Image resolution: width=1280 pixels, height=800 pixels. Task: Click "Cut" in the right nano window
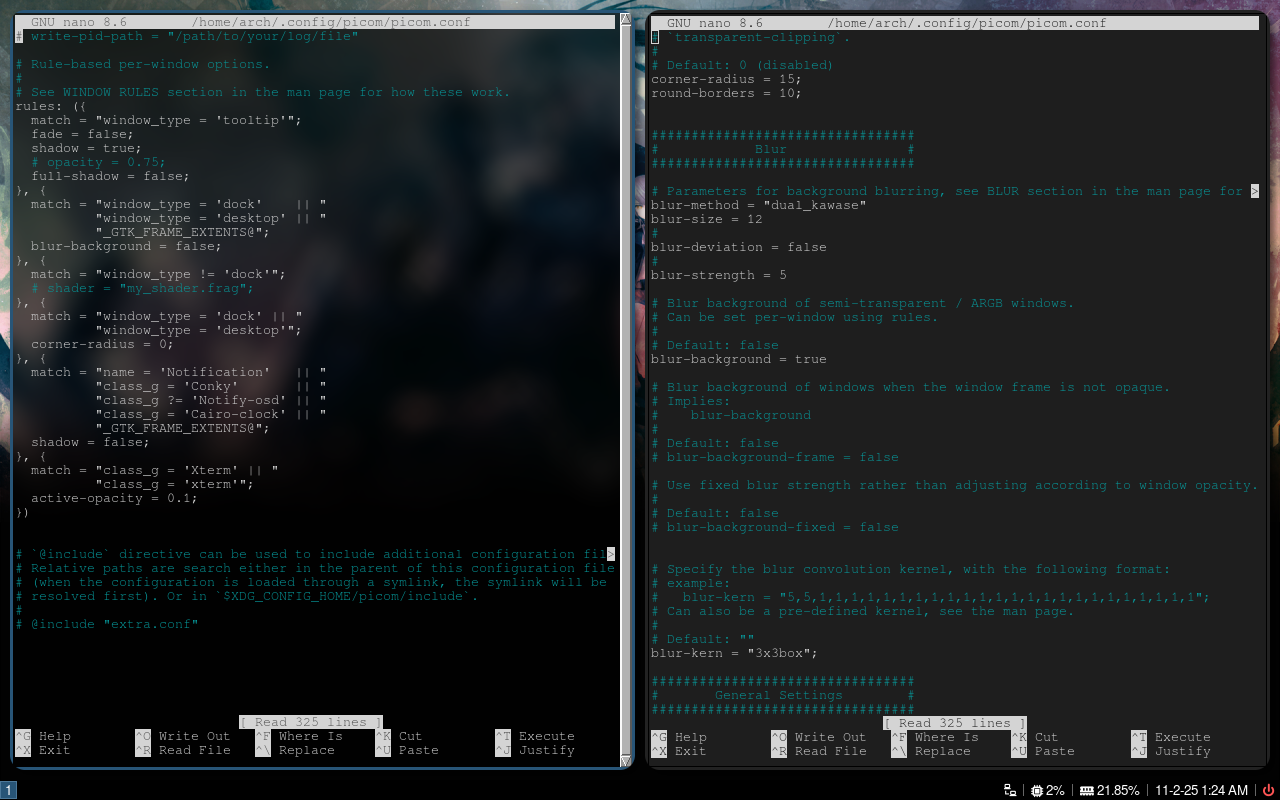point(1047,737)
